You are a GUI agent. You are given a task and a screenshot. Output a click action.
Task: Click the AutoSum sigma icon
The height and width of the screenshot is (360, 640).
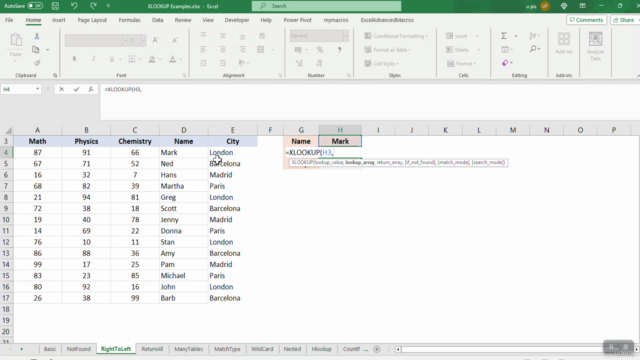click(x=504, y=36)
